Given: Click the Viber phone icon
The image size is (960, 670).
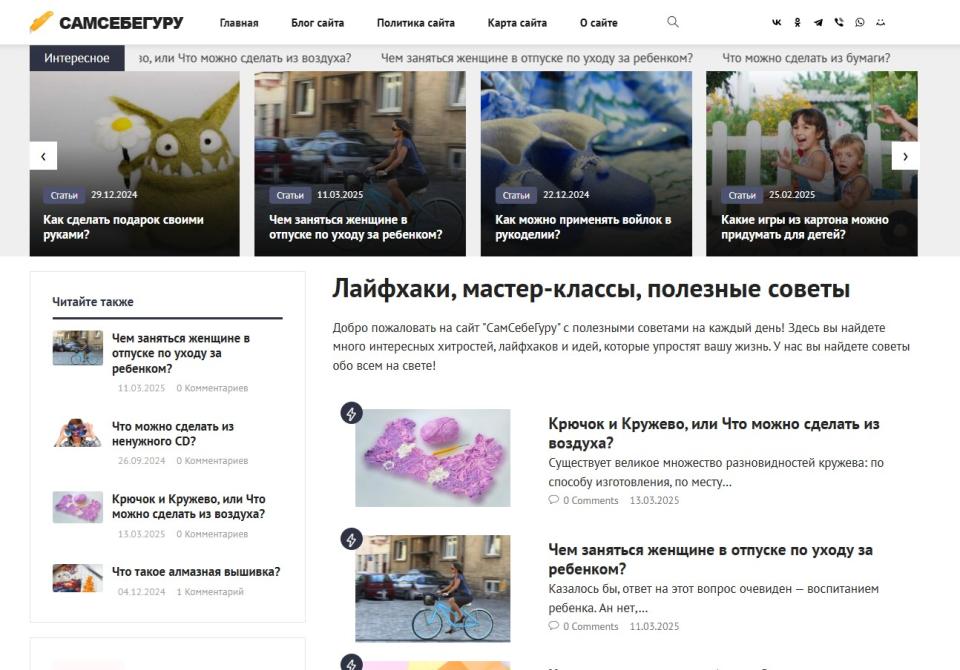Looking at the screenshot, I should tap(839, 23).
